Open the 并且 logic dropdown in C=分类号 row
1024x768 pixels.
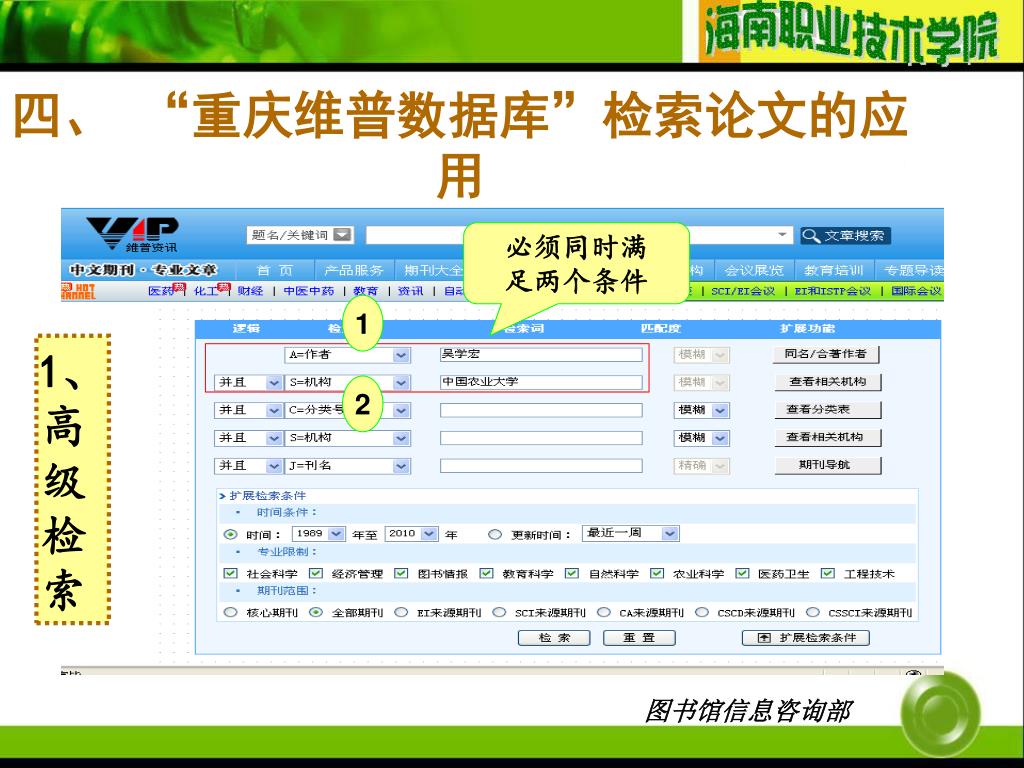coord(274,411)
